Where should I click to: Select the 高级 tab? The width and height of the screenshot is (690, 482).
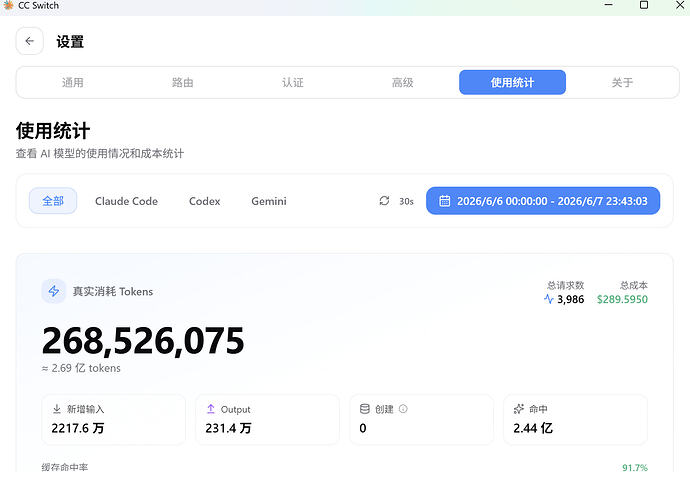tap(403, 82)
